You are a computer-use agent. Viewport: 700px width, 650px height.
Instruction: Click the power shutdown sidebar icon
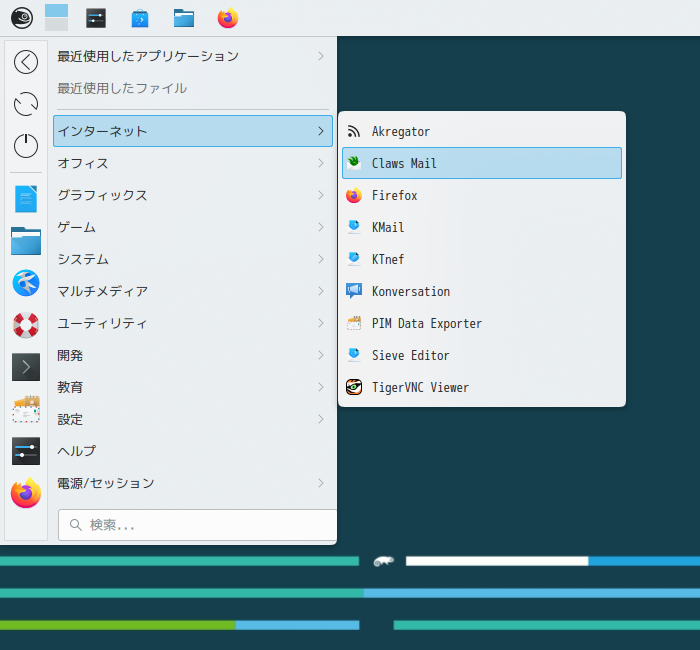click(x=26, y=146)
